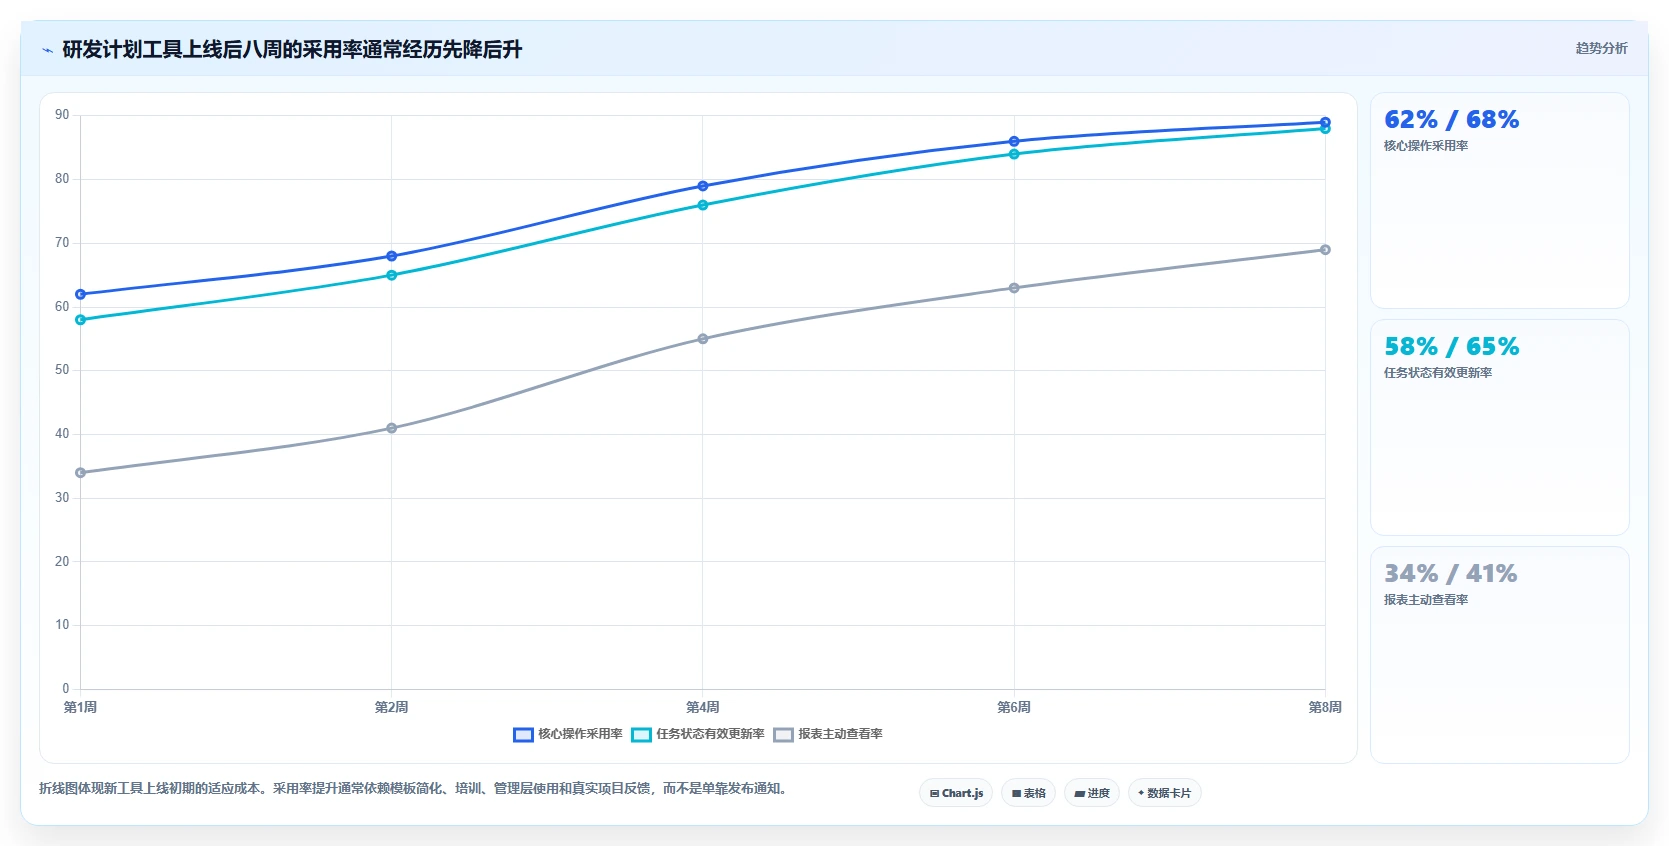Click the 数据卡片 tag in the footer

[x=1165, y=793]
